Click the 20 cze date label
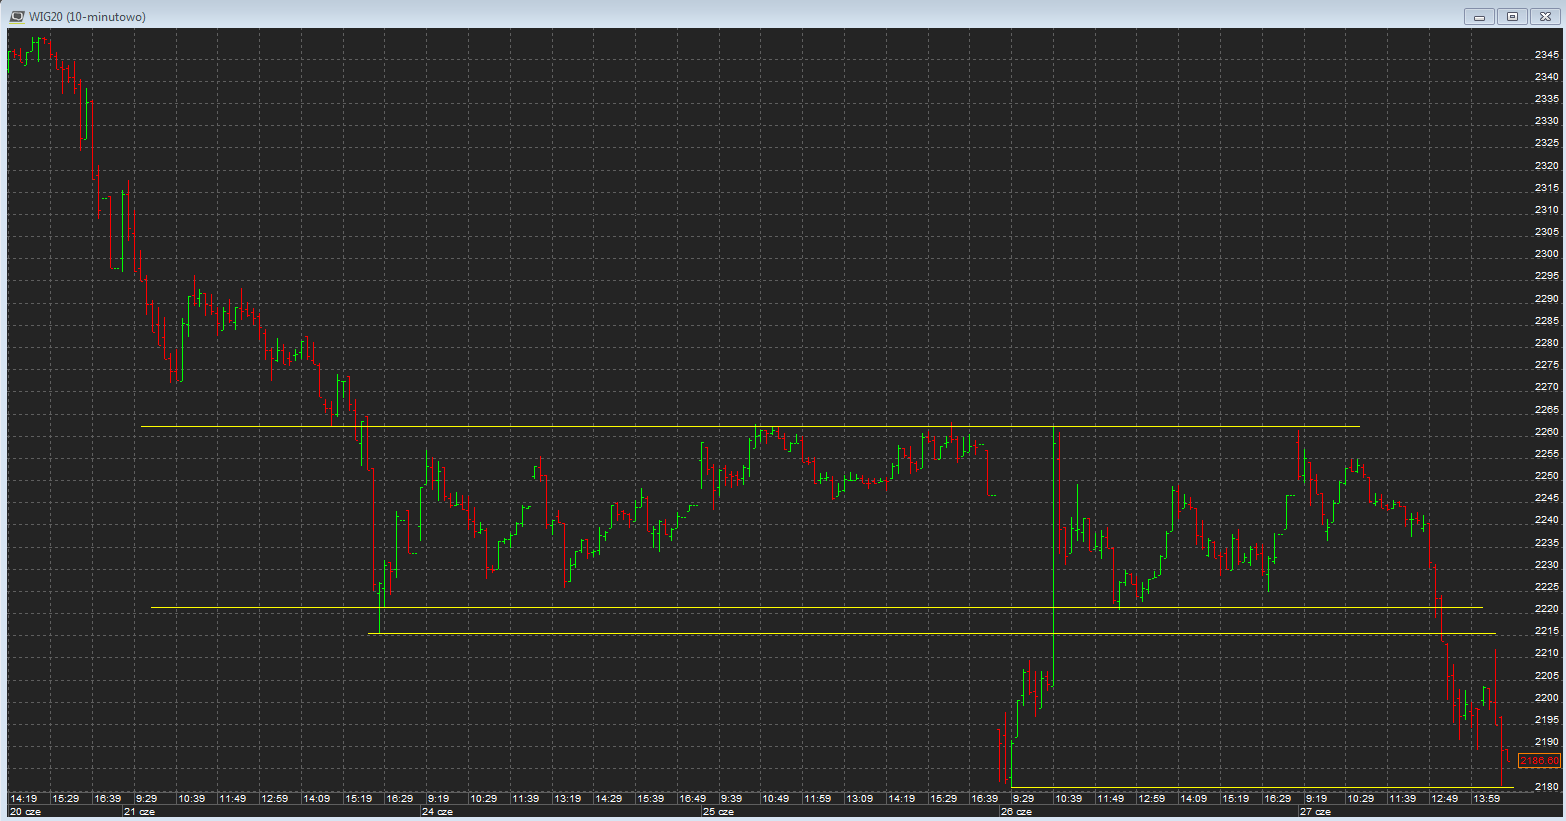This screenshot has width=1566, height=821. 25,812
